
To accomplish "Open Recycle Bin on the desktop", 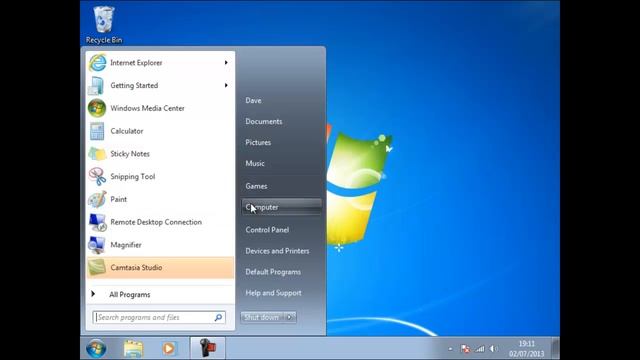I will click(x=104, y=24).
